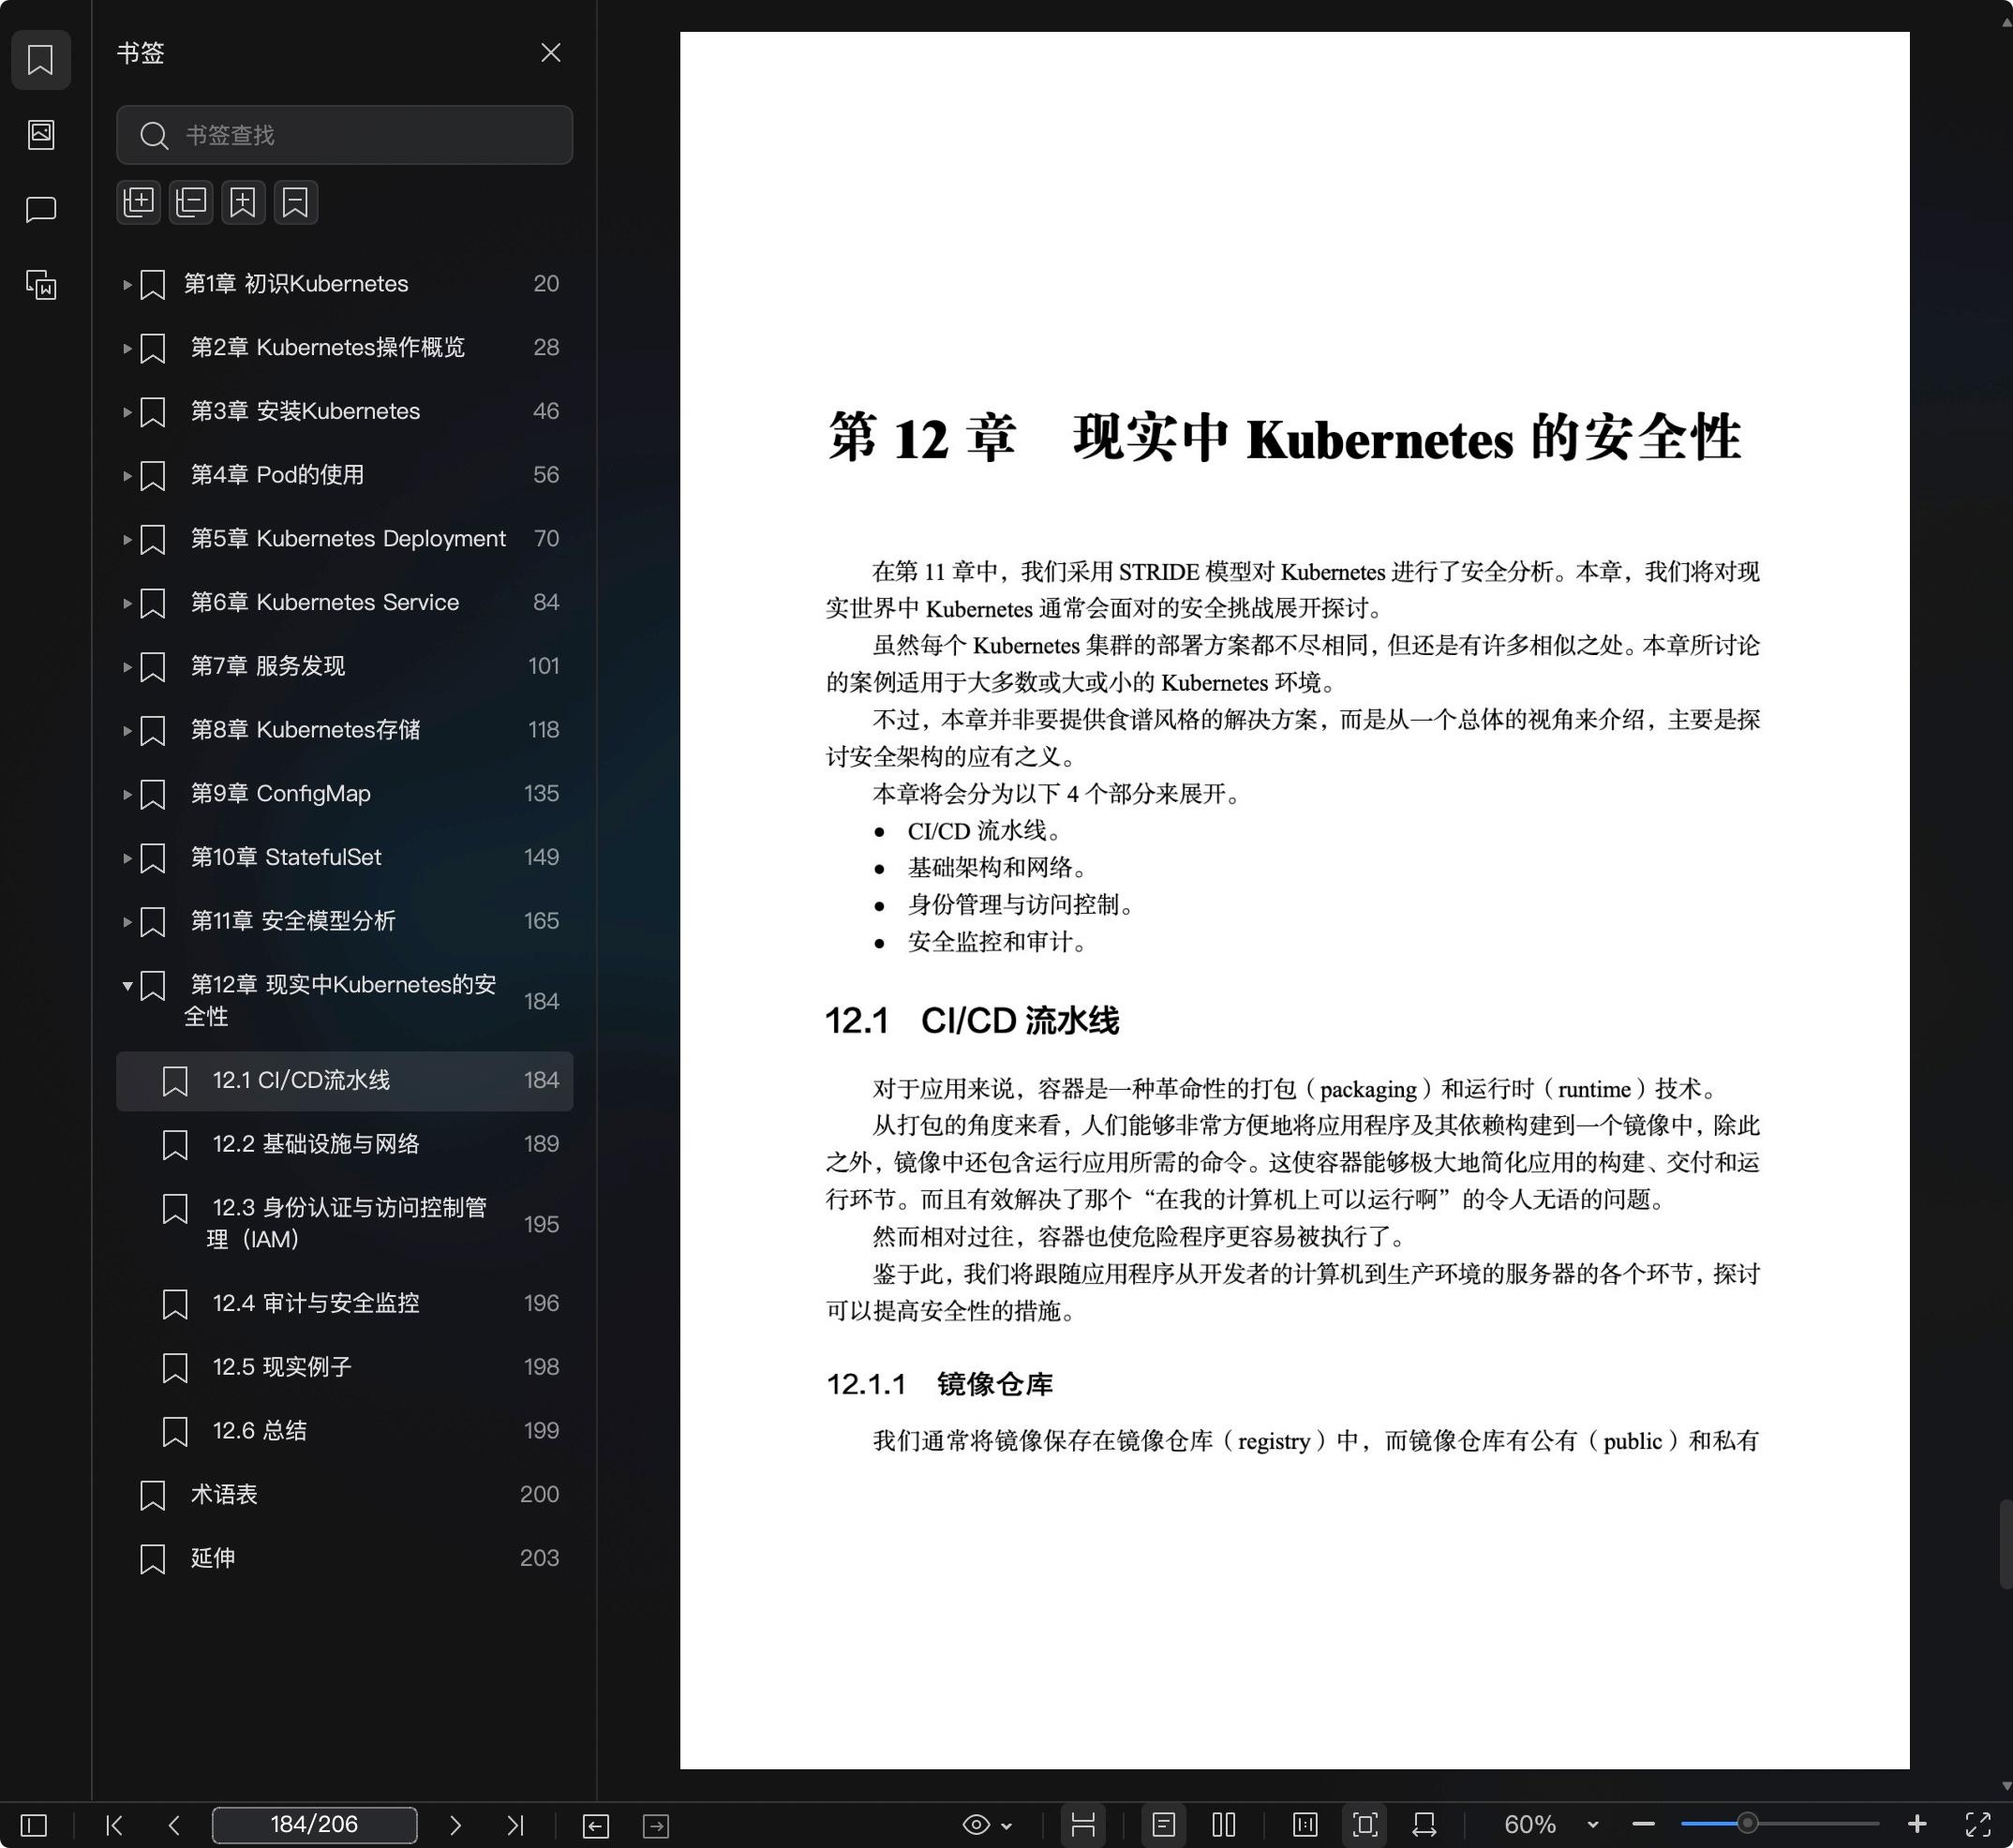Open the comments panel icon

[x=40, y=209]
